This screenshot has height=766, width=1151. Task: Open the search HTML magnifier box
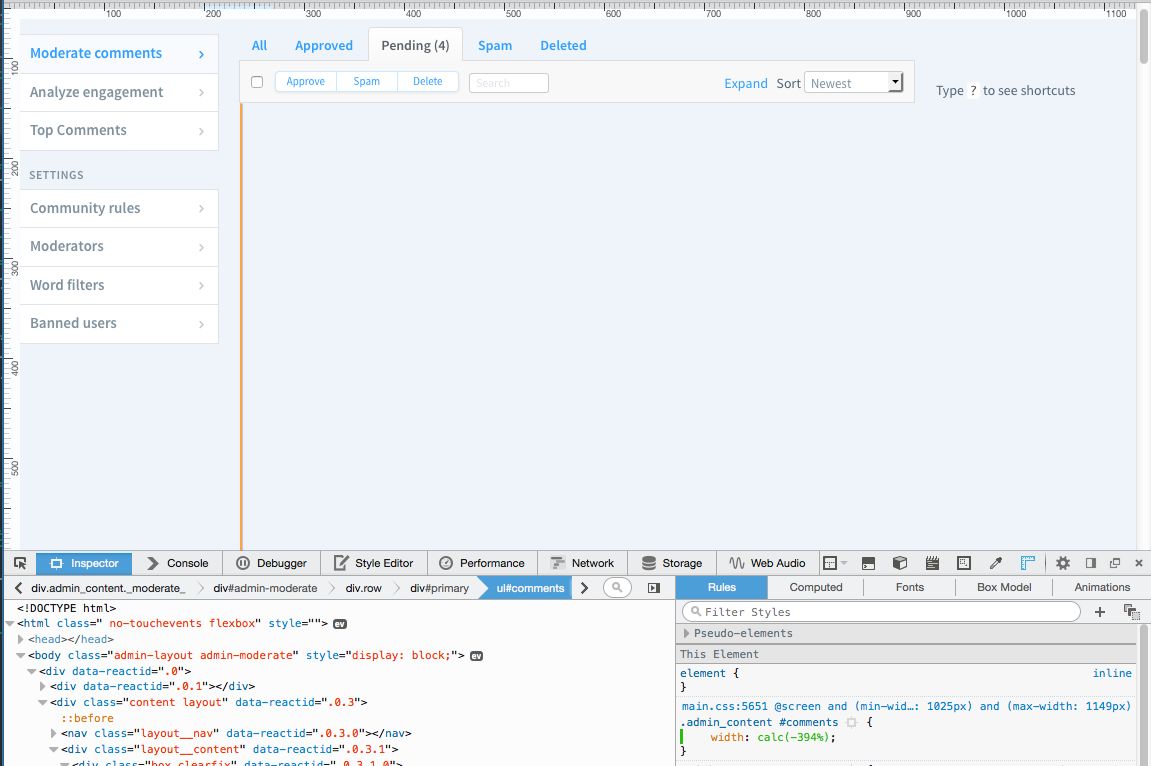[x=617, y=588]
